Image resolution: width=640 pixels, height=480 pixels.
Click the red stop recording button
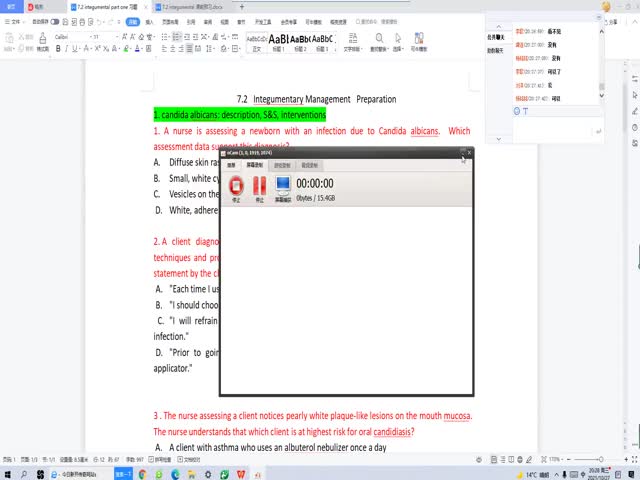point(236,186)
